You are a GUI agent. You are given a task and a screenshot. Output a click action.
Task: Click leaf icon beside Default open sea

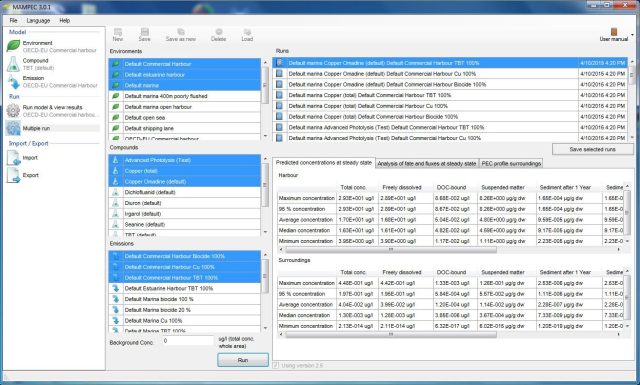point(116,118)
